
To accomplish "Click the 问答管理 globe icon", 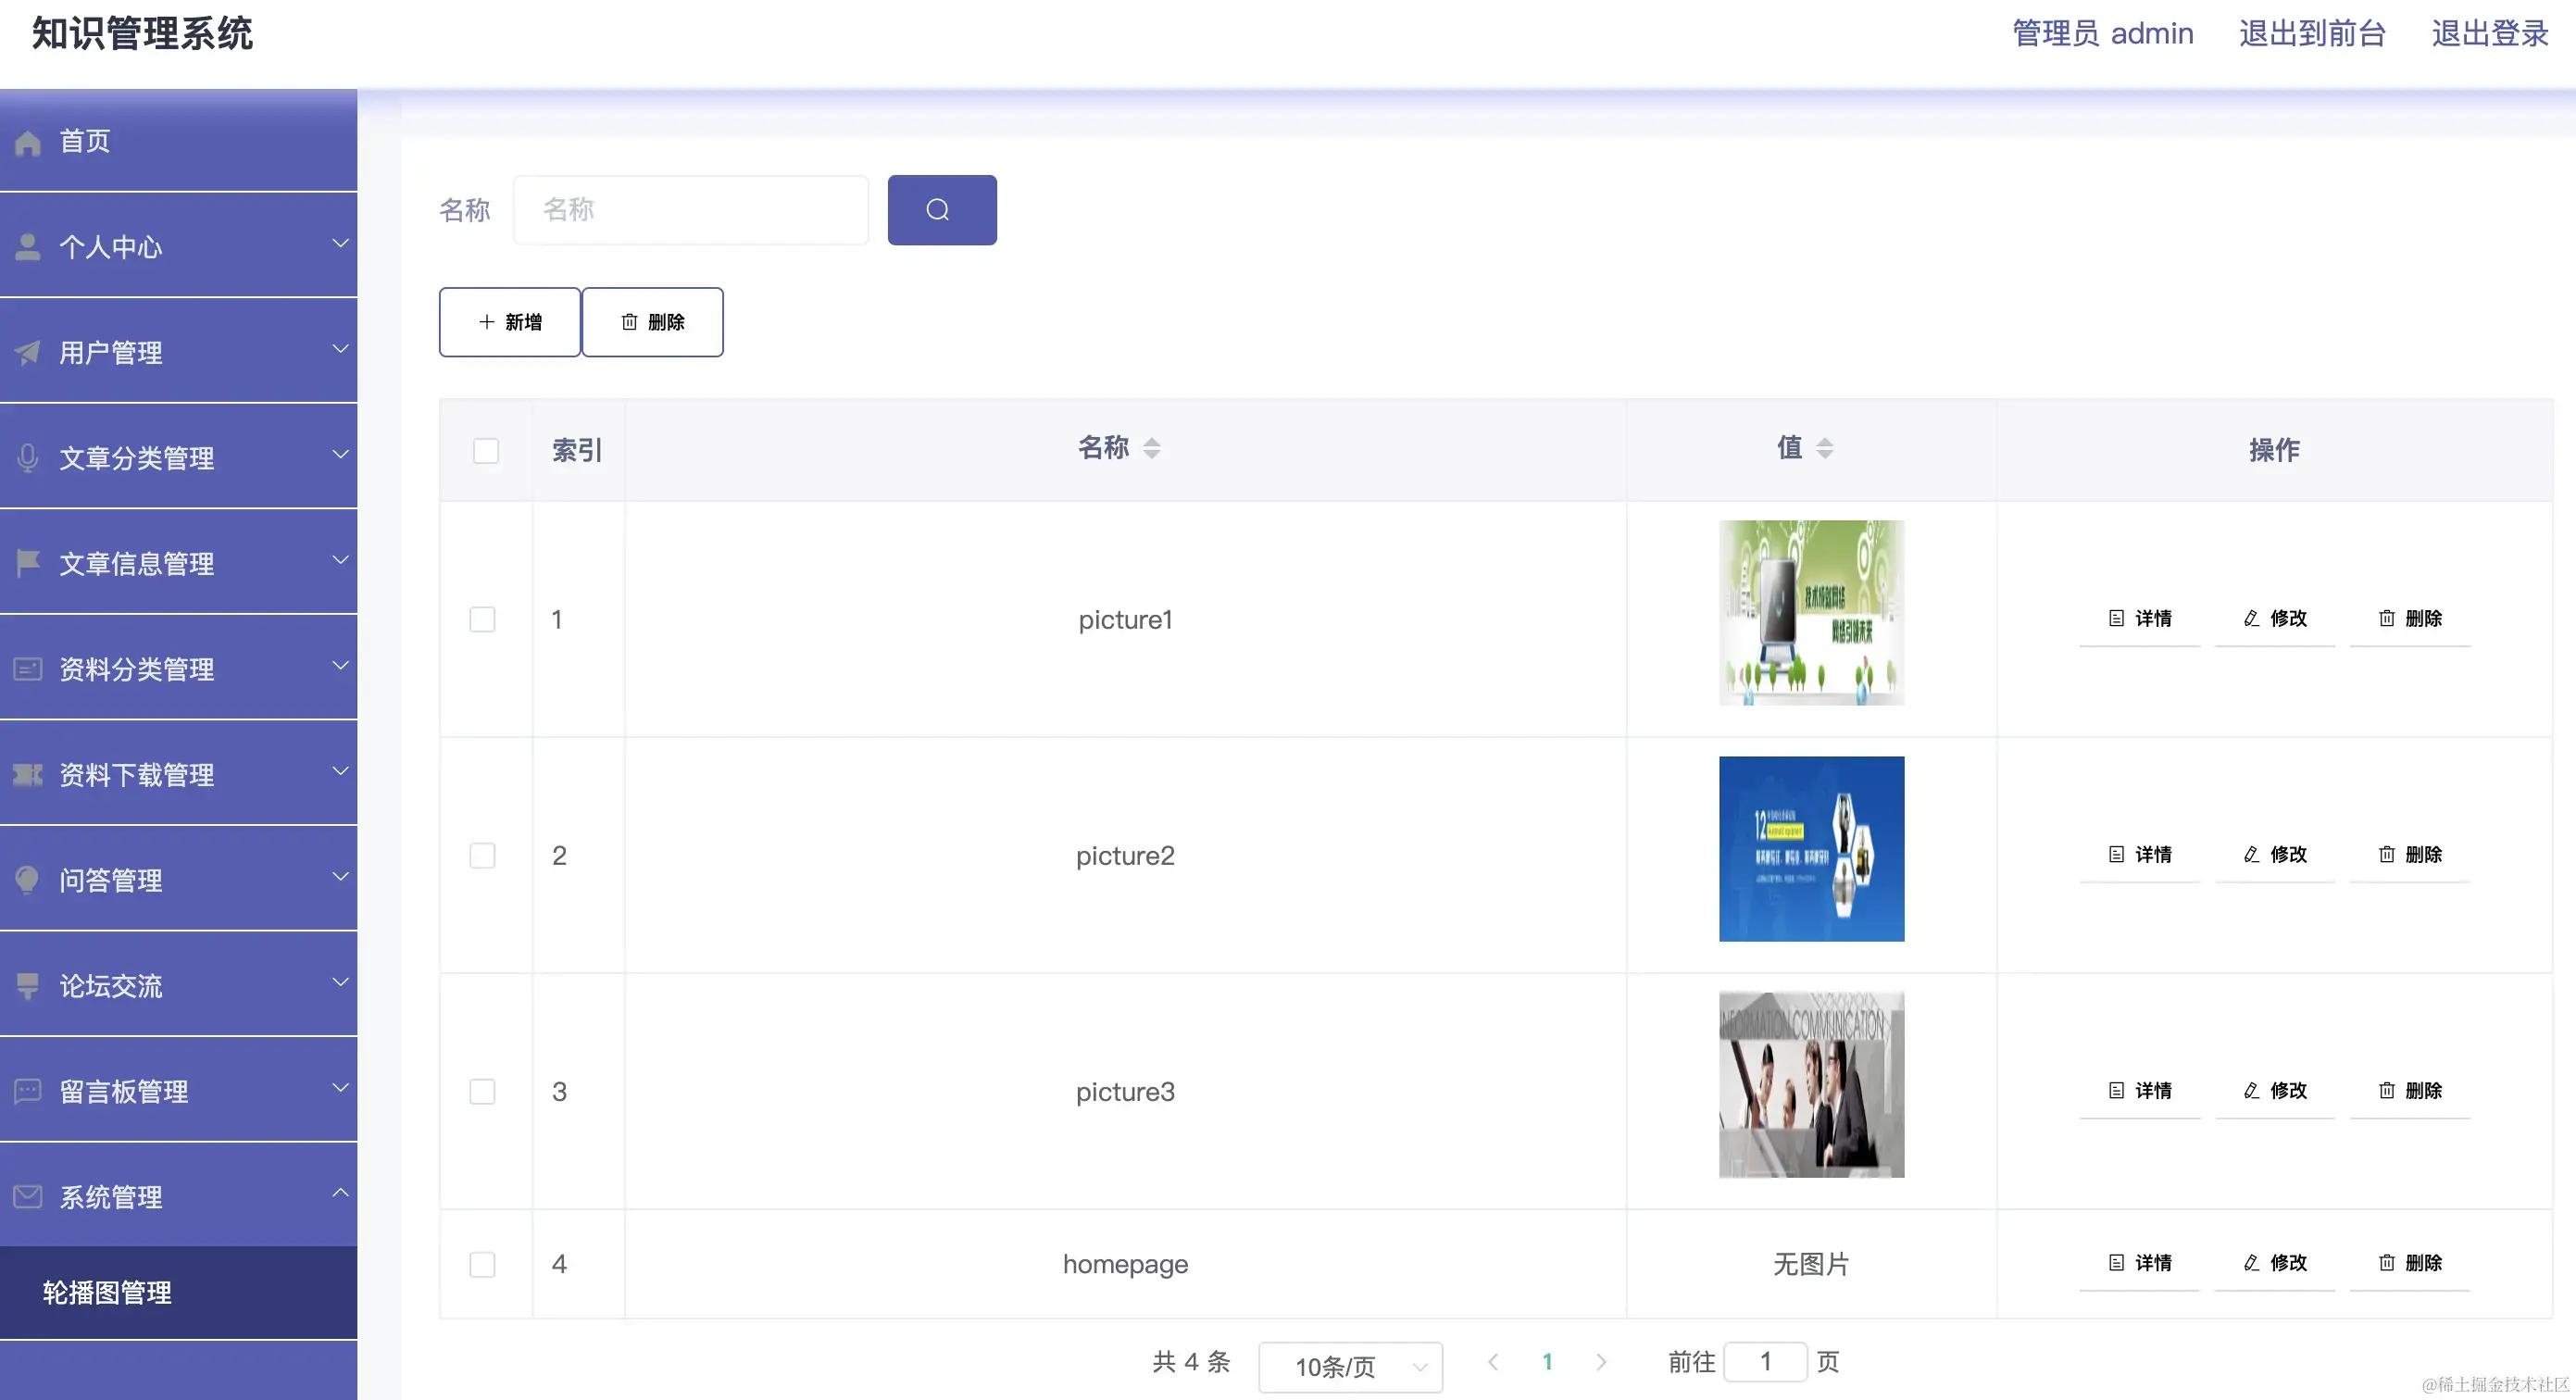I will 27,880.
